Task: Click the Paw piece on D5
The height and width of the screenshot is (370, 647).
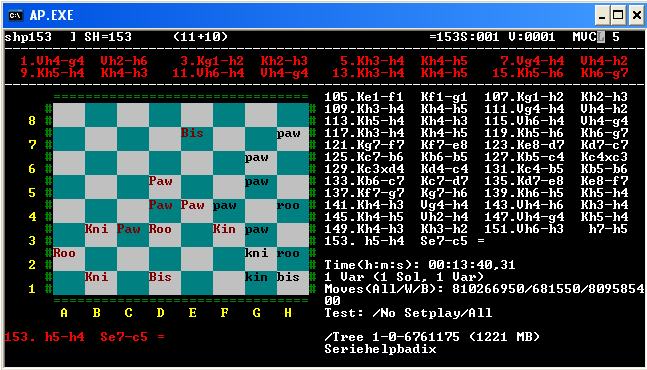Action: click(x=161, y=181)
